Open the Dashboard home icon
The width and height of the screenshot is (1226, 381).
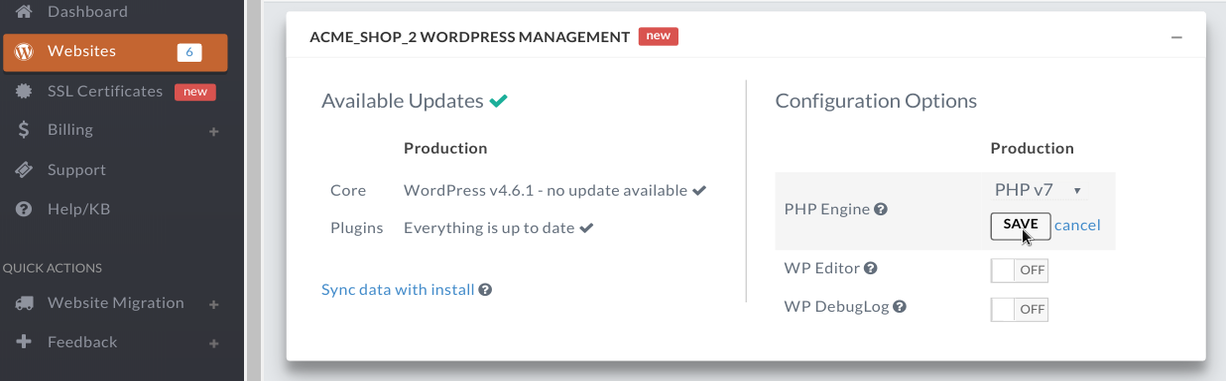point(25,12)
